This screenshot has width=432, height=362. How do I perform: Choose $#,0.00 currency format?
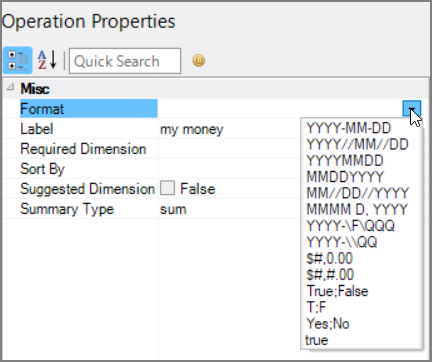(329, 259)
